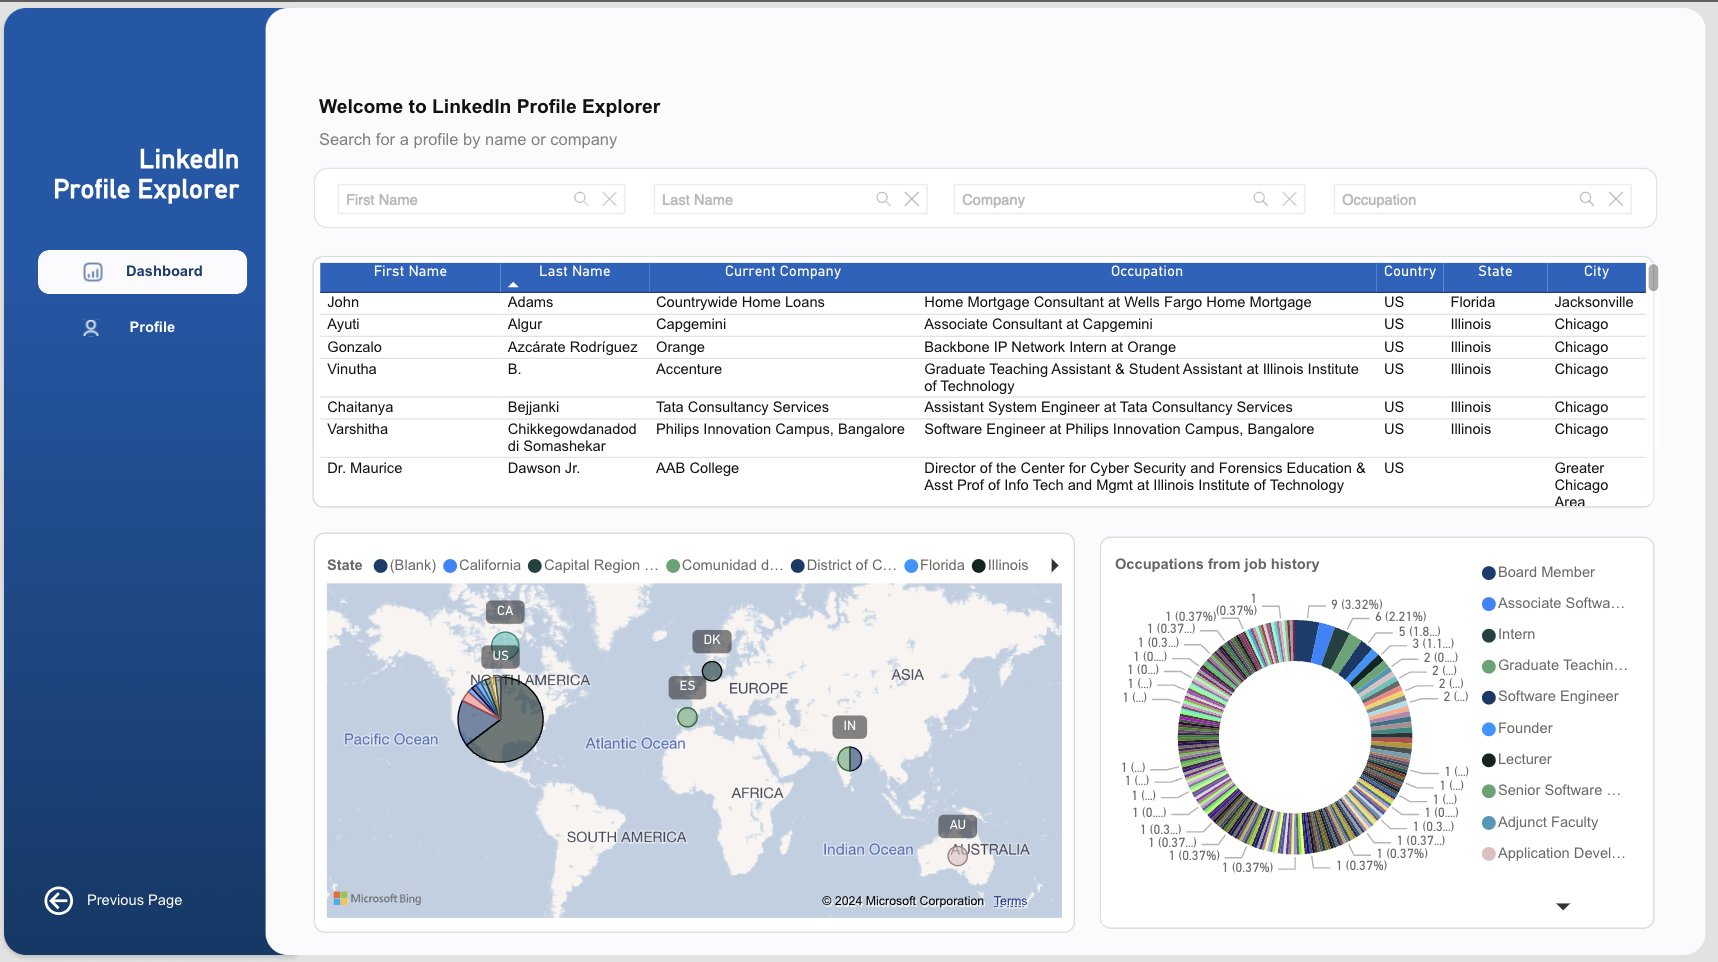The image size is (1718, 962).
Task: Select (Blank) in State legend
Action: pos(405,566)
